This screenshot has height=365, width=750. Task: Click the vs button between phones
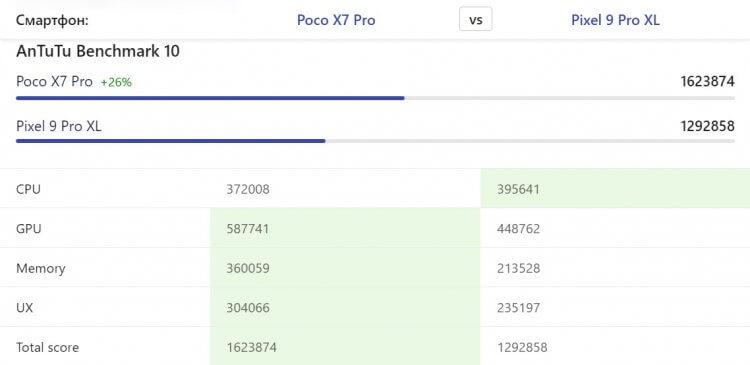coord(475,20)
